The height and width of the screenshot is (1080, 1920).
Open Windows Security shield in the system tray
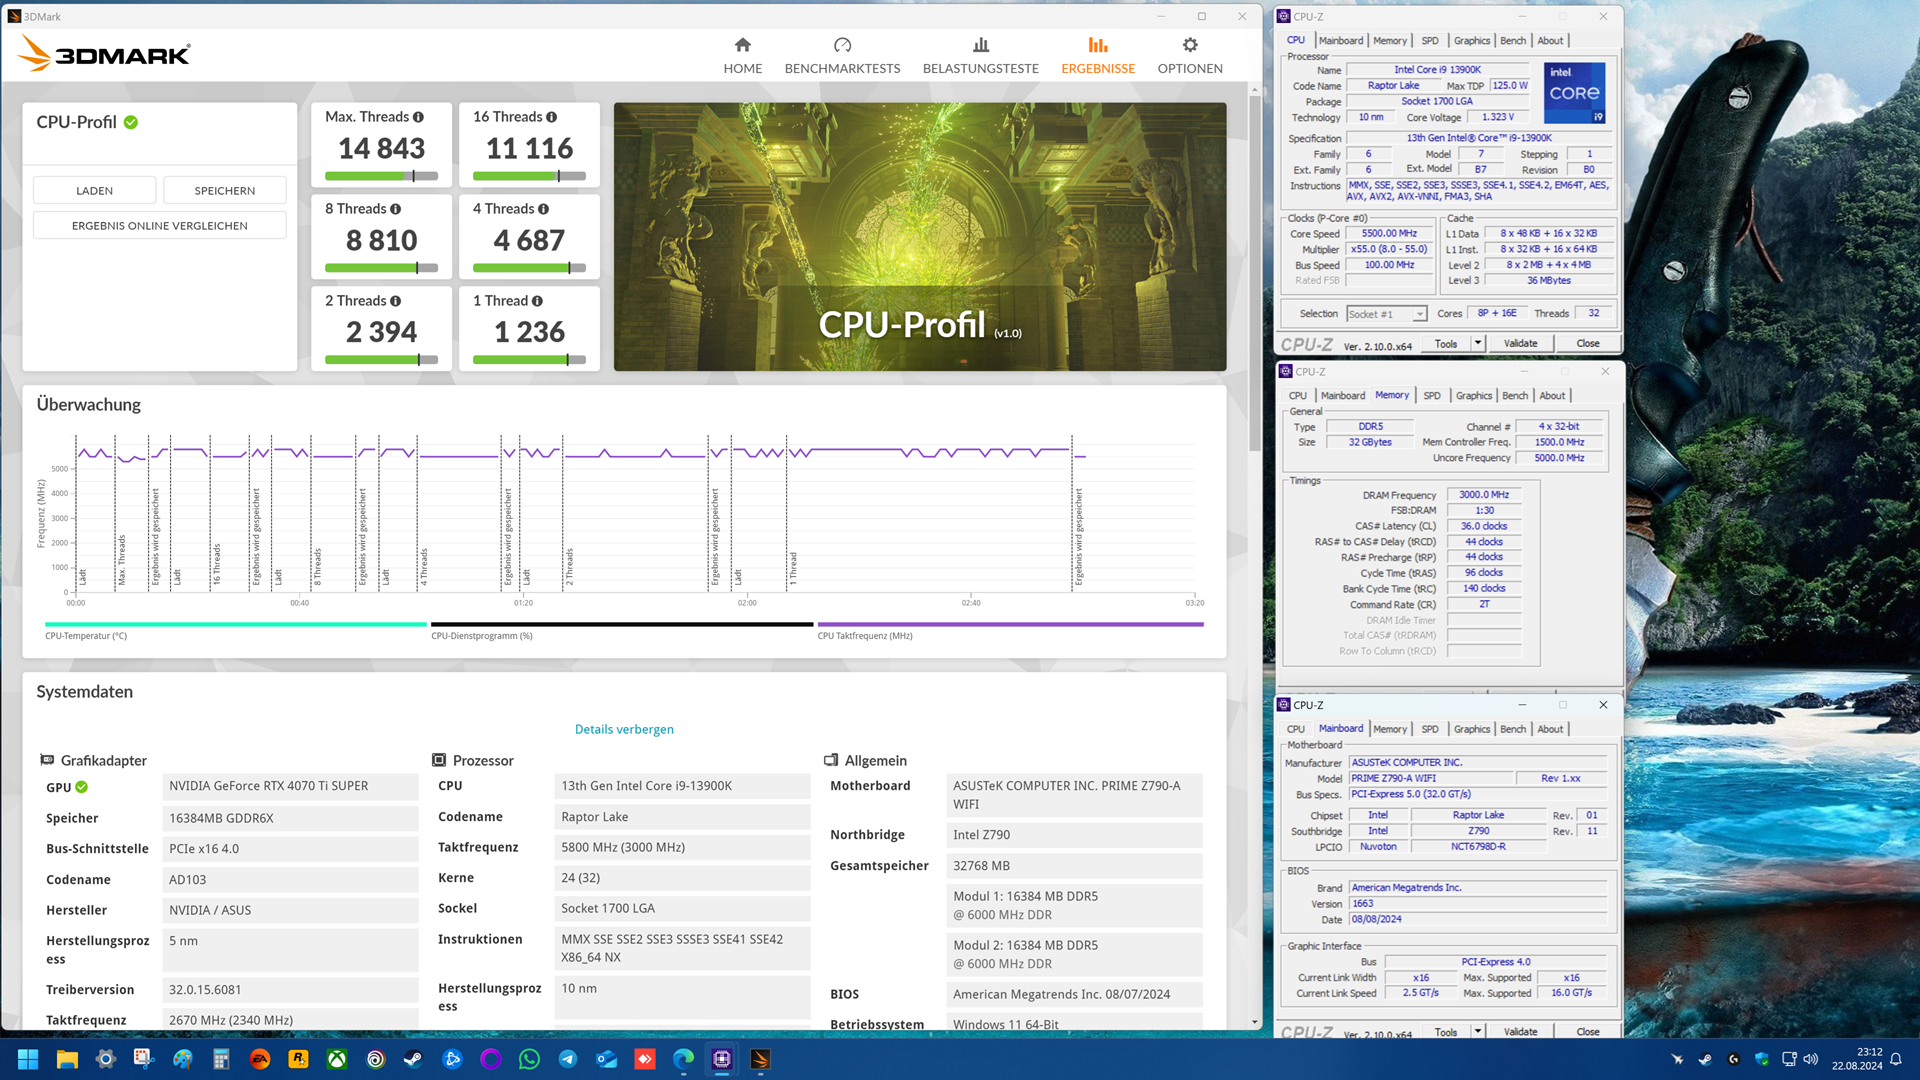(1762, 1059)
